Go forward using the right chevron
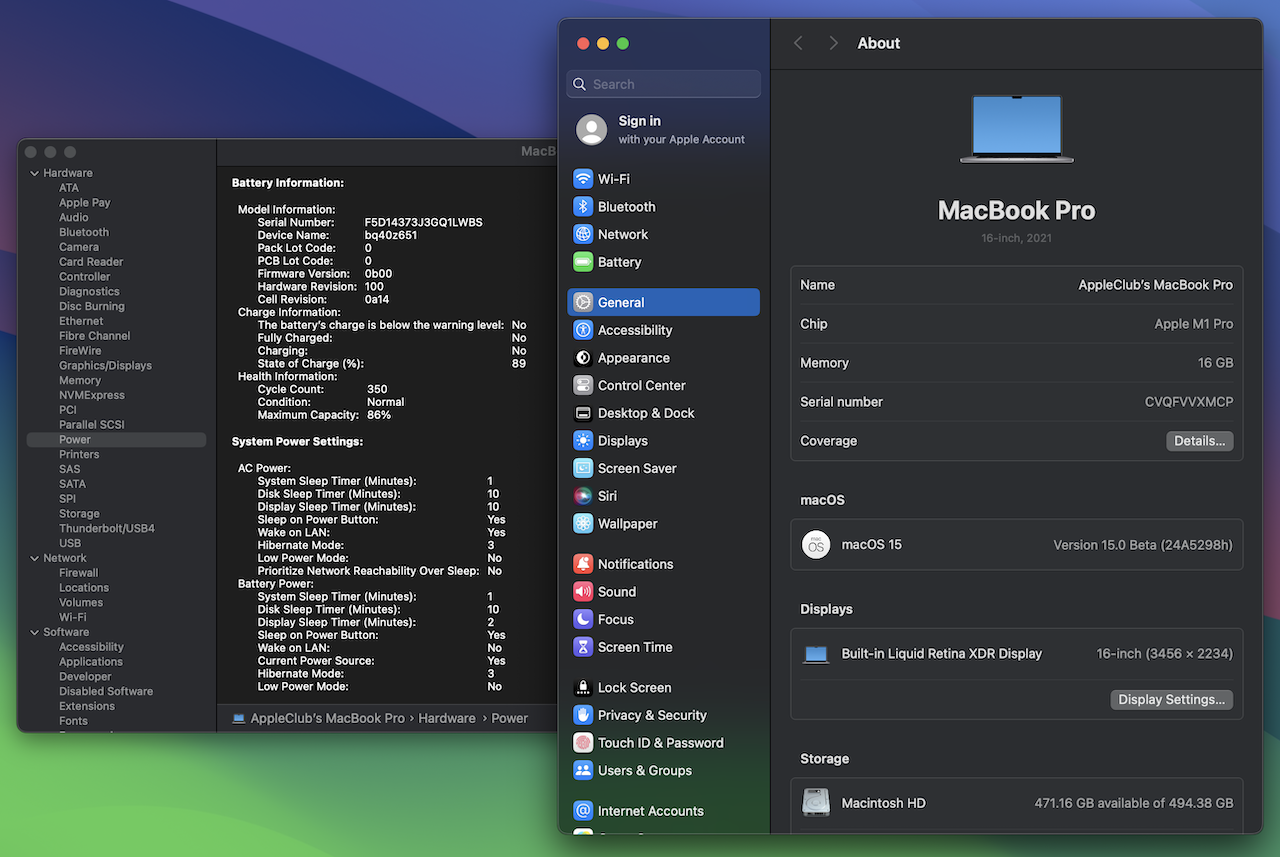Image resolution: width=1280 pixels, height=857 pixels. [833, 43]
